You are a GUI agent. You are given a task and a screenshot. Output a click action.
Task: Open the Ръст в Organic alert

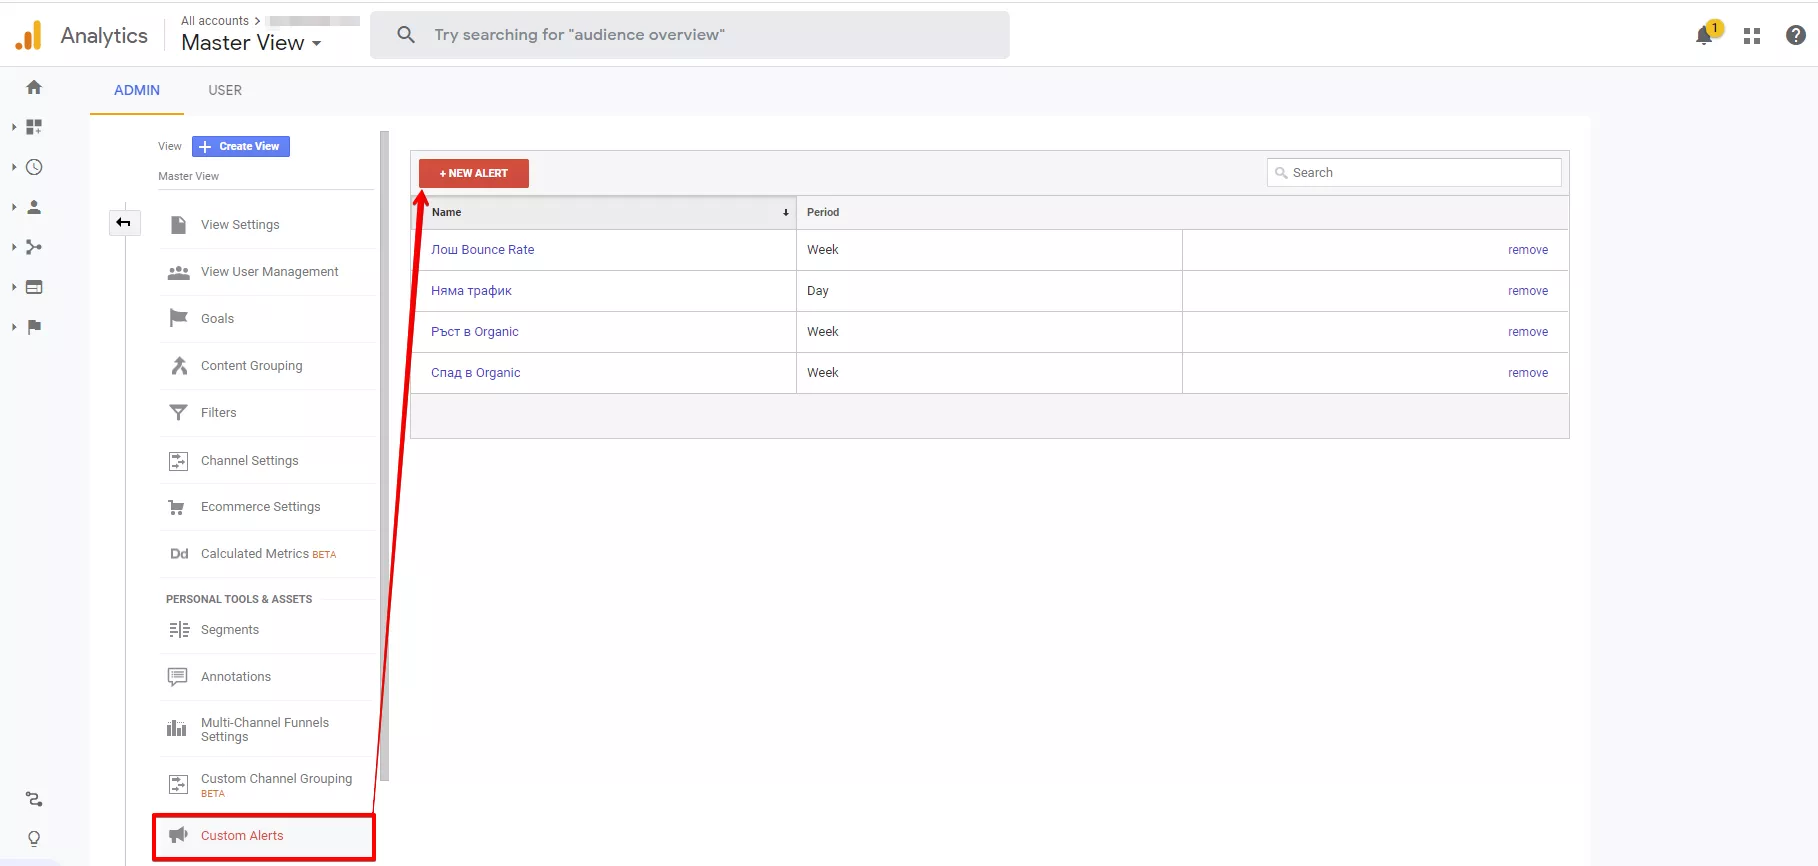(475, 332)
